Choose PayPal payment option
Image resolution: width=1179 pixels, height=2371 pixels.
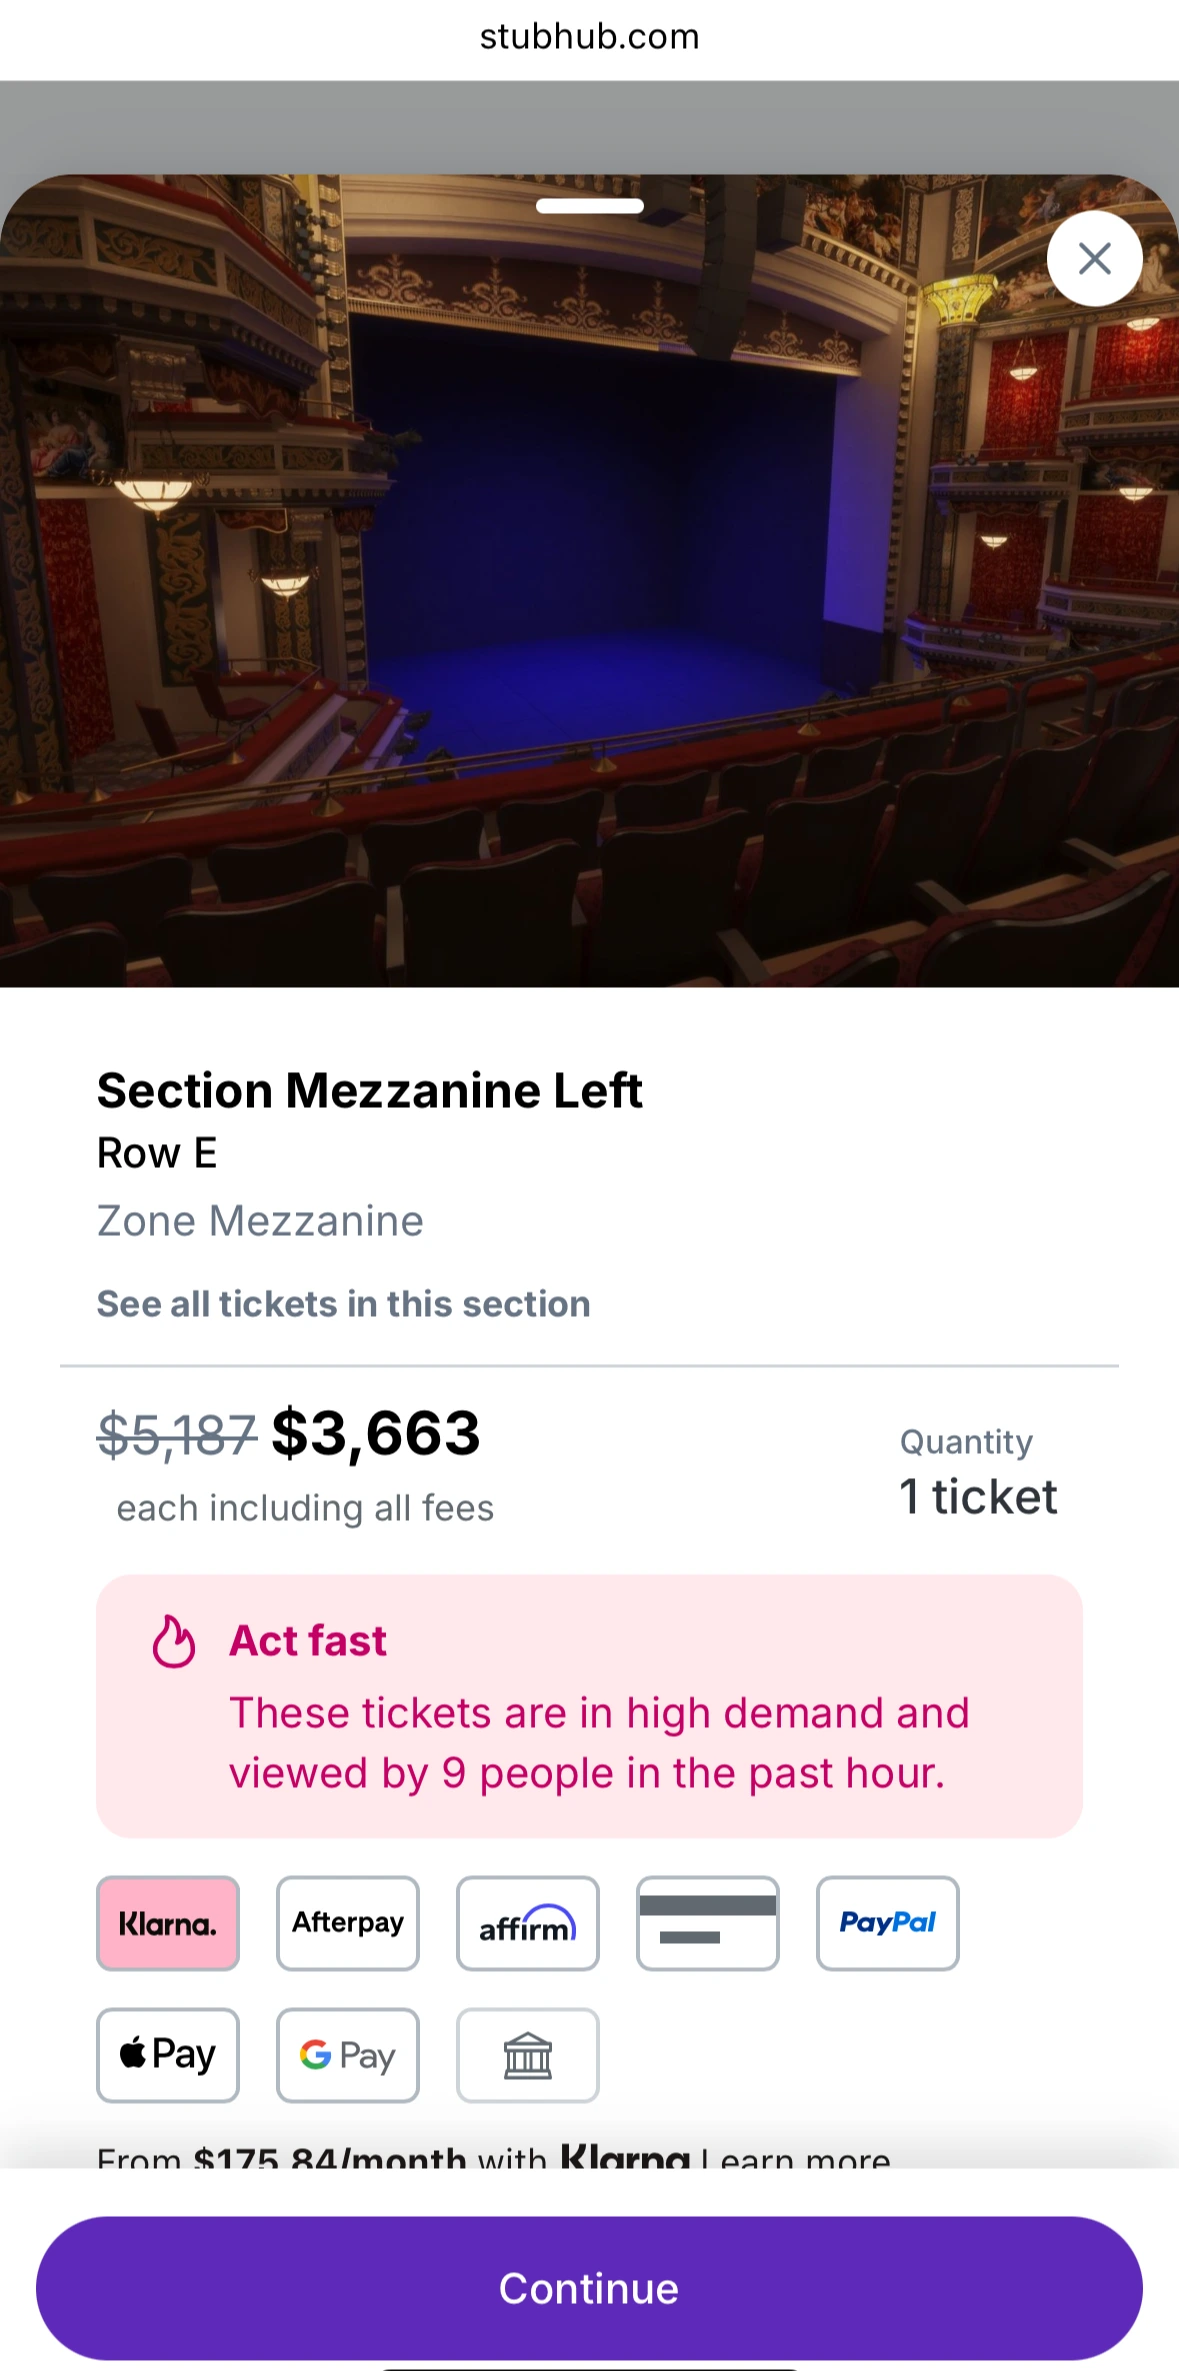(x=887, y=1922)
